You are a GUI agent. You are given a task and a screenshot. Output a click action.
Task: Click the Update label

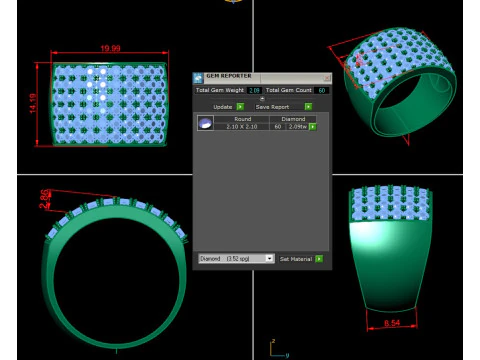pos(223,107)
